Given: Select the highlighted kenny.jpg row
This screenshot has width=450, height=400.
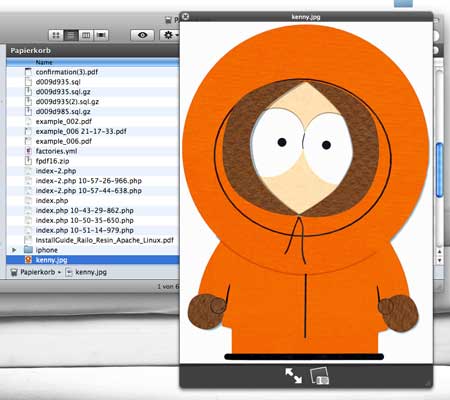Looking at the screenshot, I should 93,260.
